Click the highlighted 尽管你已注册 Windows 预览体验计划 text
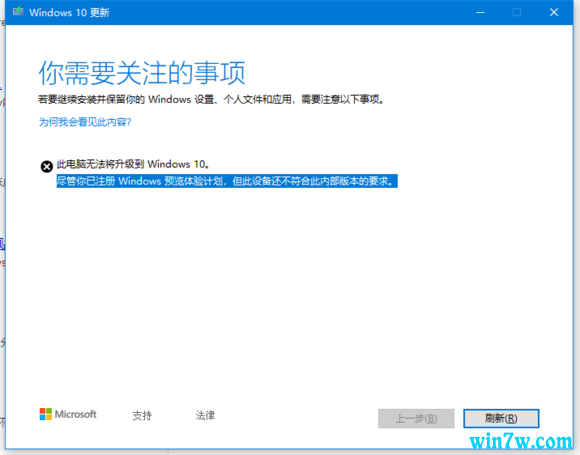 (x=227, y=181)
